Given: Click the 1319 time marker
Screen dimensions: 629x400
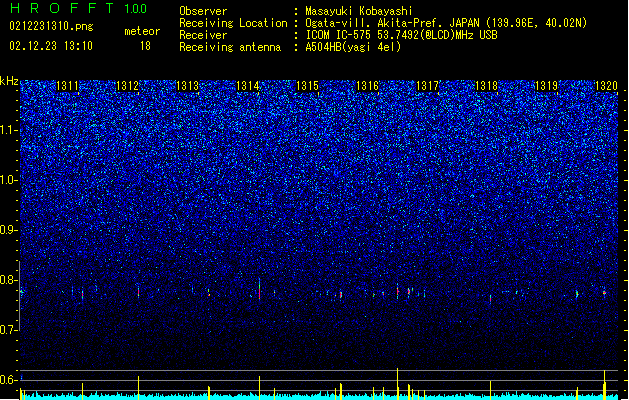Looking at the screenshot, I should click(547, 86).
